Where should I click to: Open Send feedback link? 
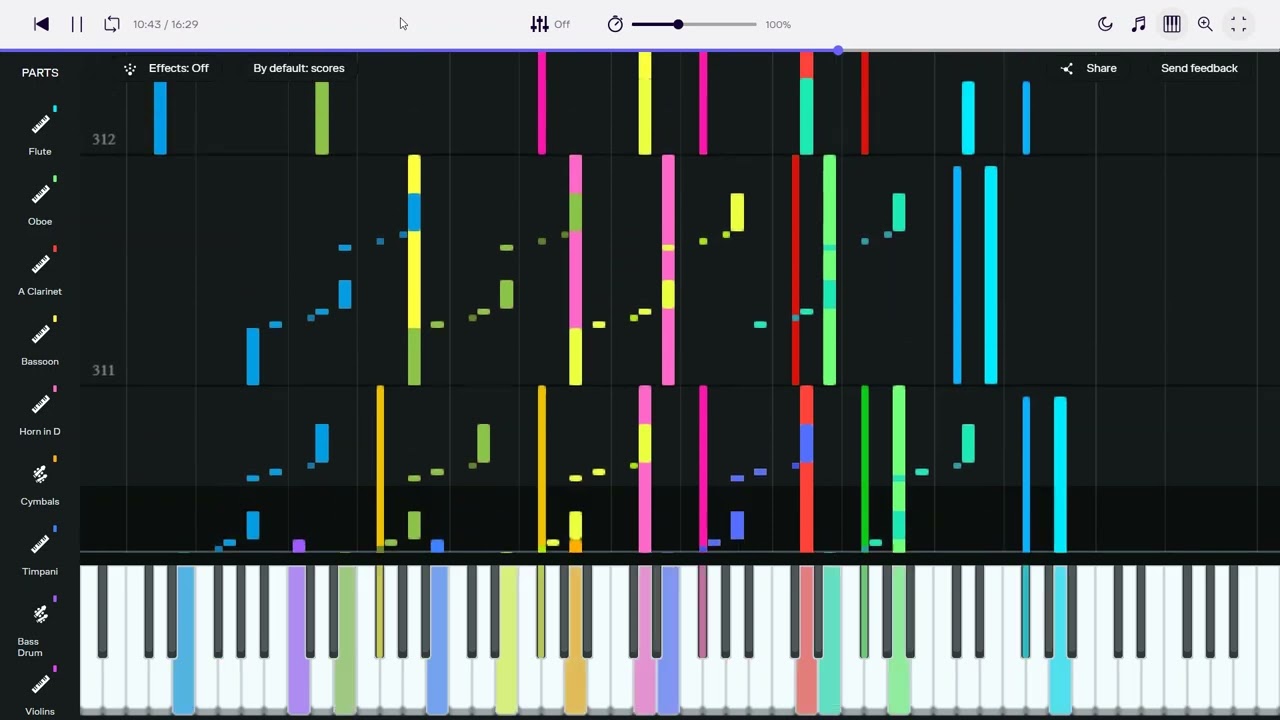point(1199,68)
